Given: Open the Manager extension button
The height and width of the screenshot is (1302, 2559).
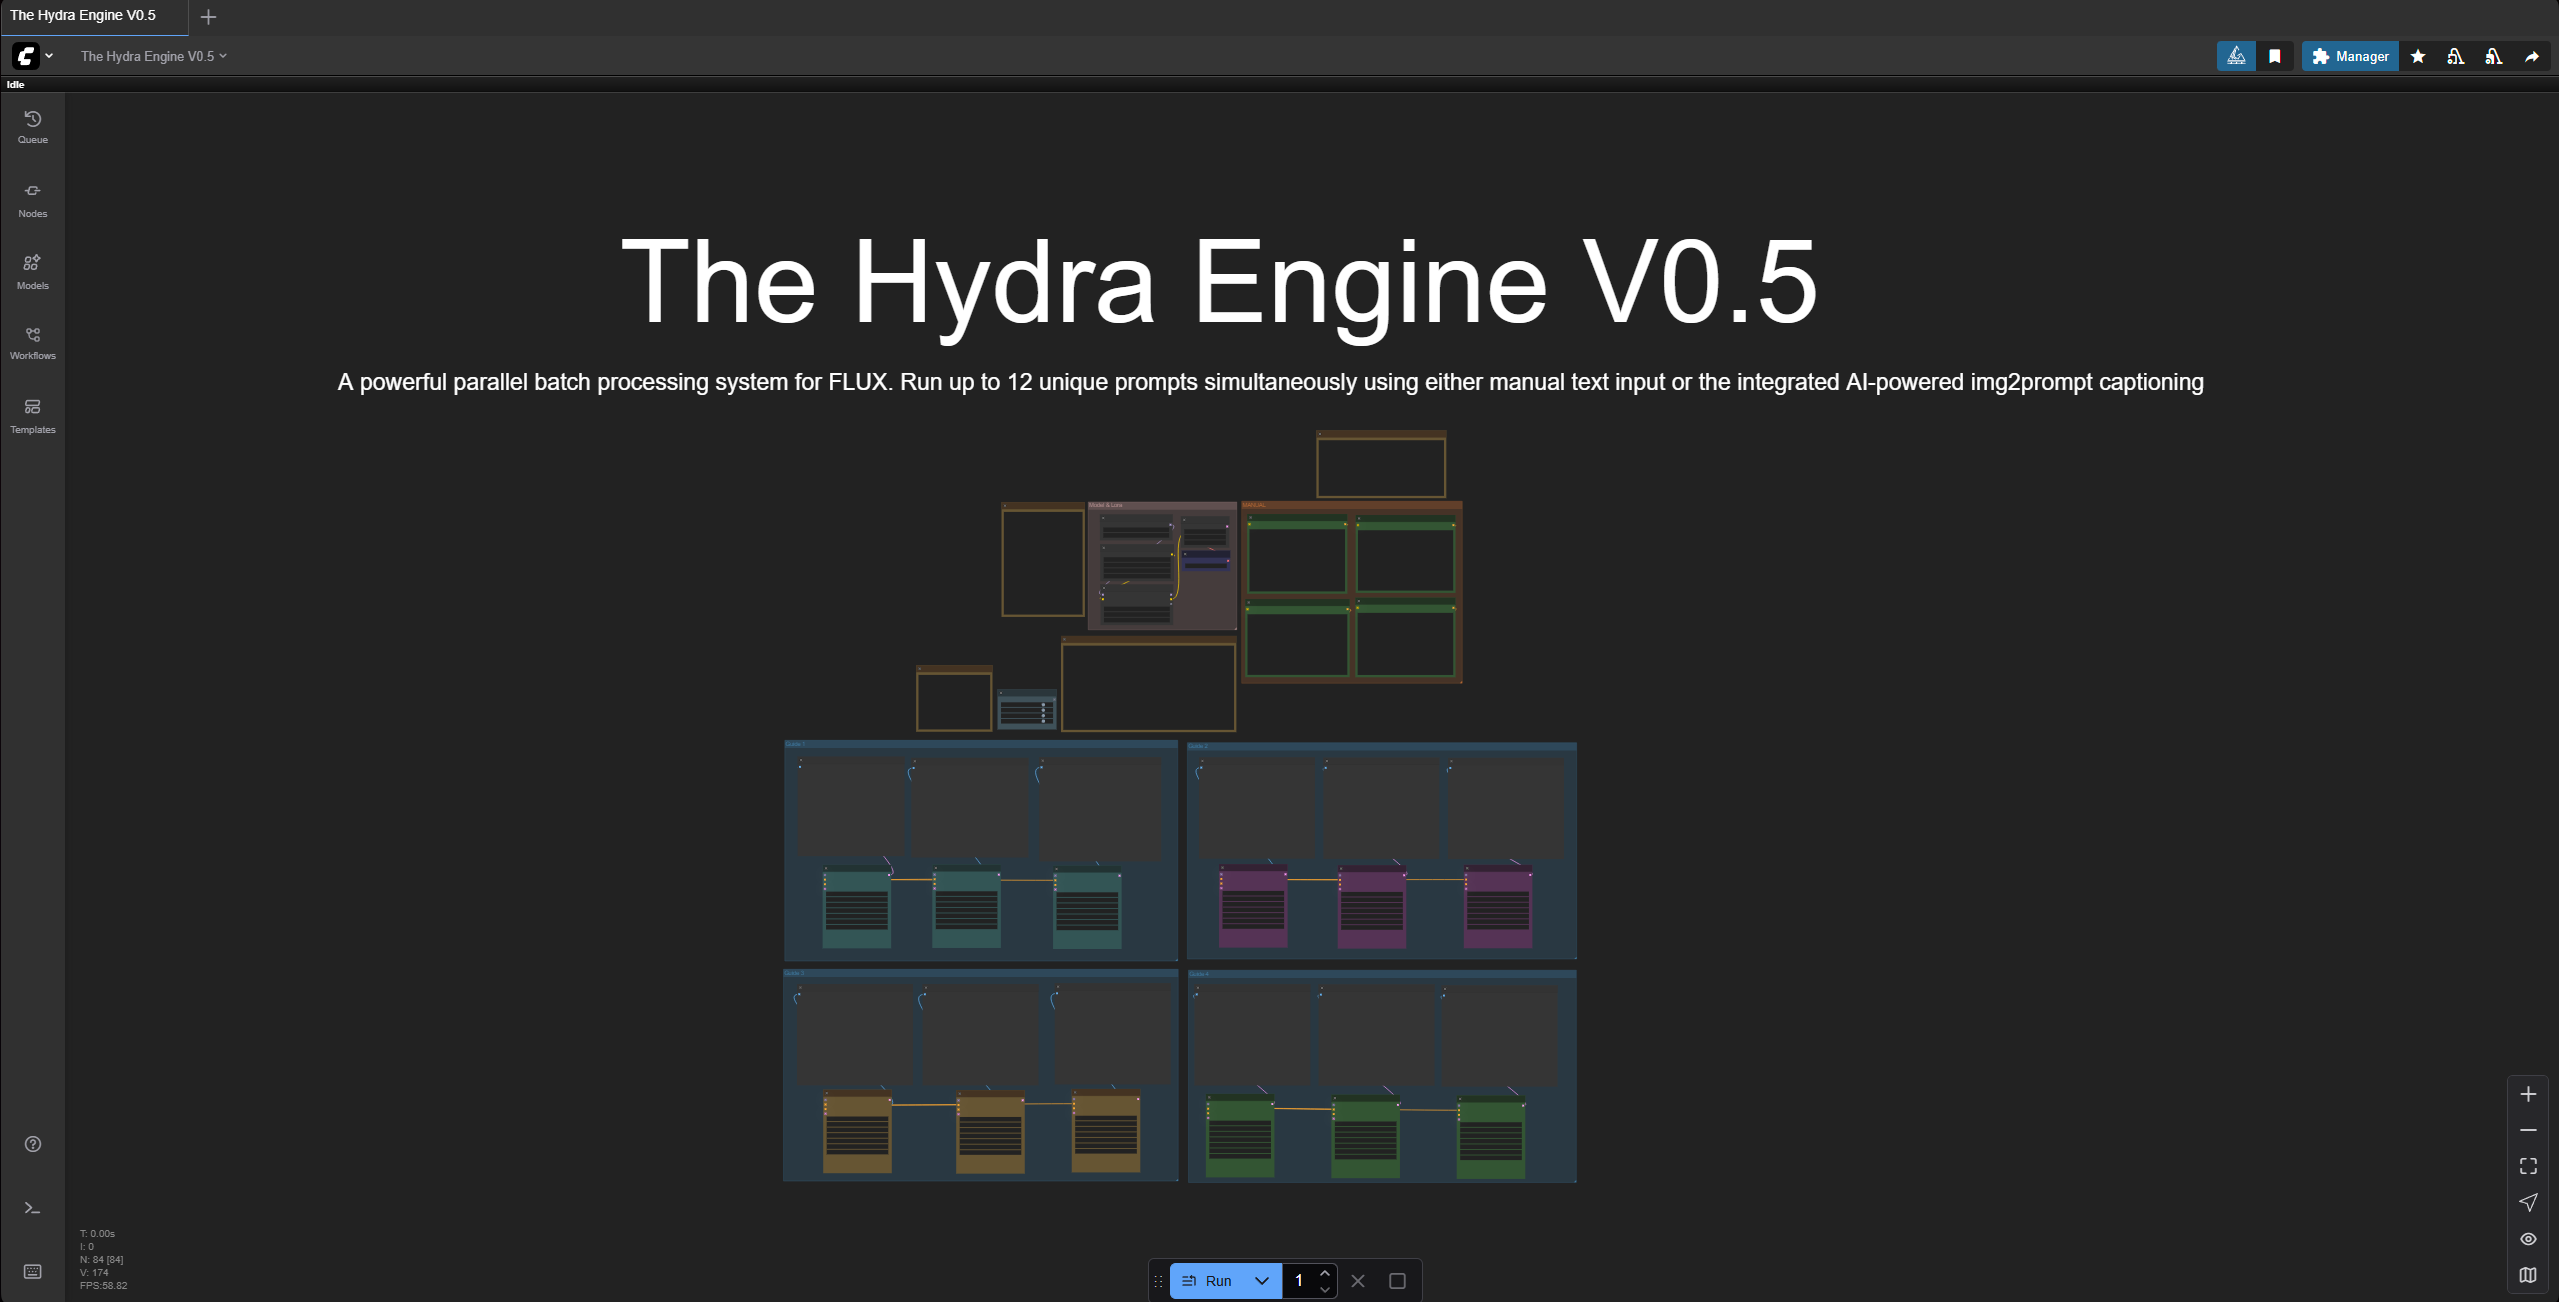Looking at the screenshot, I should pos(2350,56).
